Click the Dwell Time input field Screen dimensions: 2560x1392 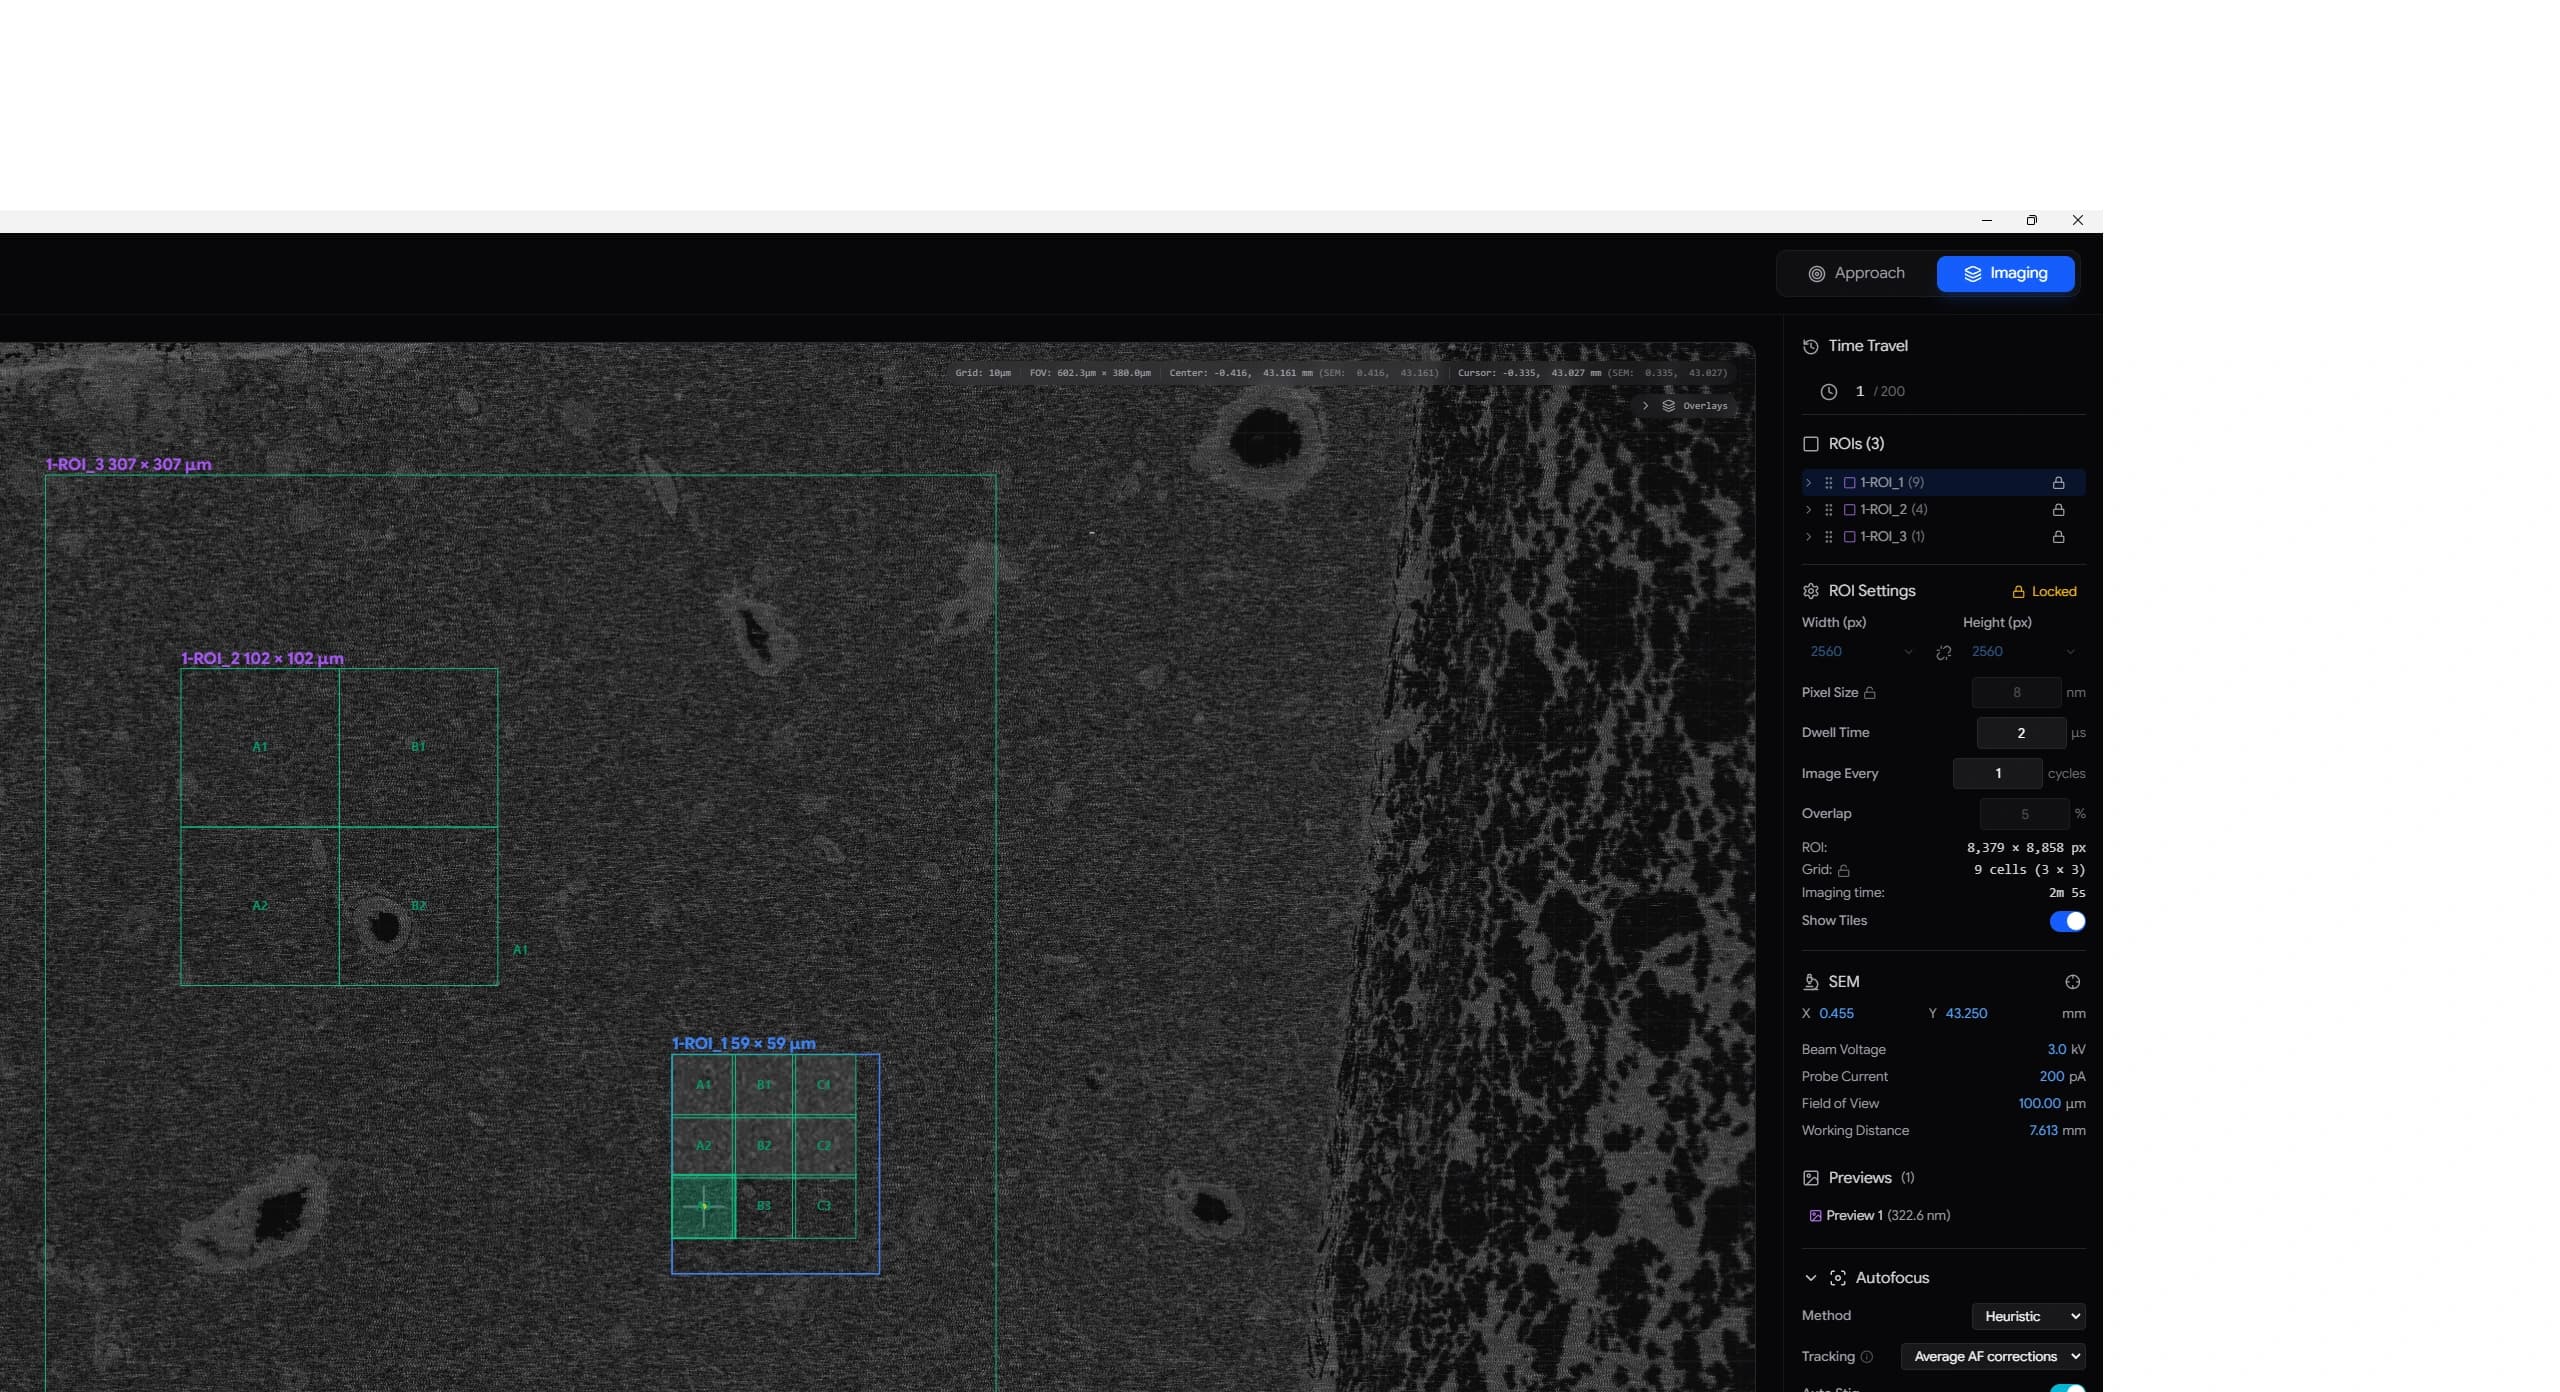(x=2020, y=733)
